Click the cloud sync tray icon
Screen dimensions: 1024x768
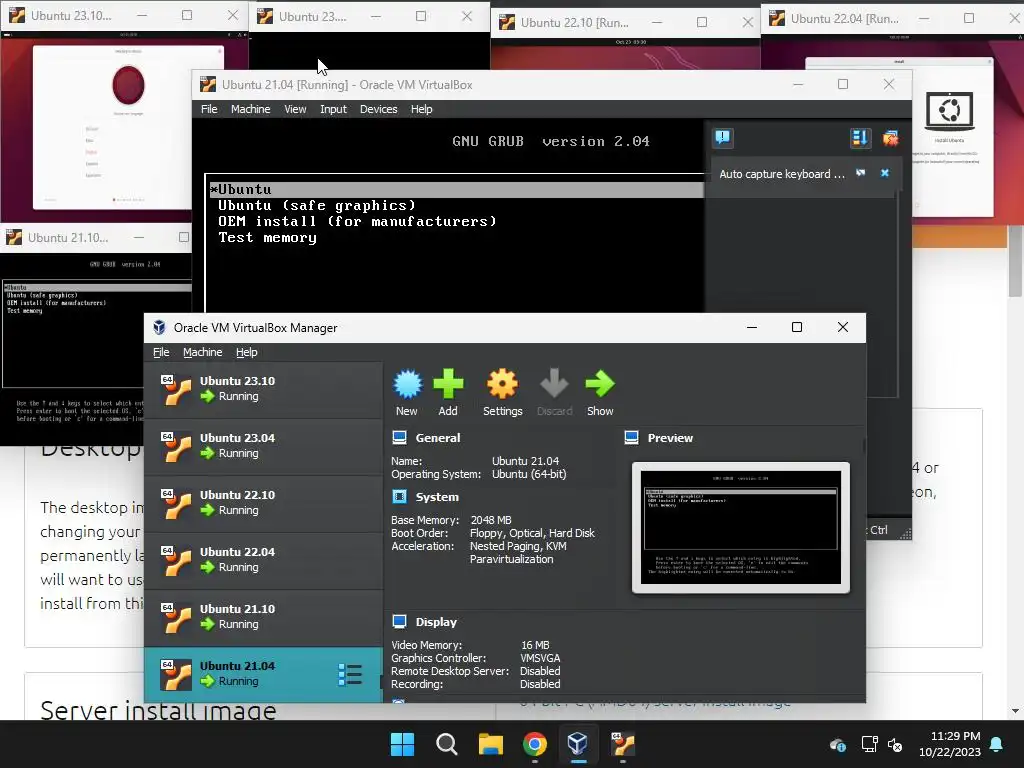click(838, 744)
